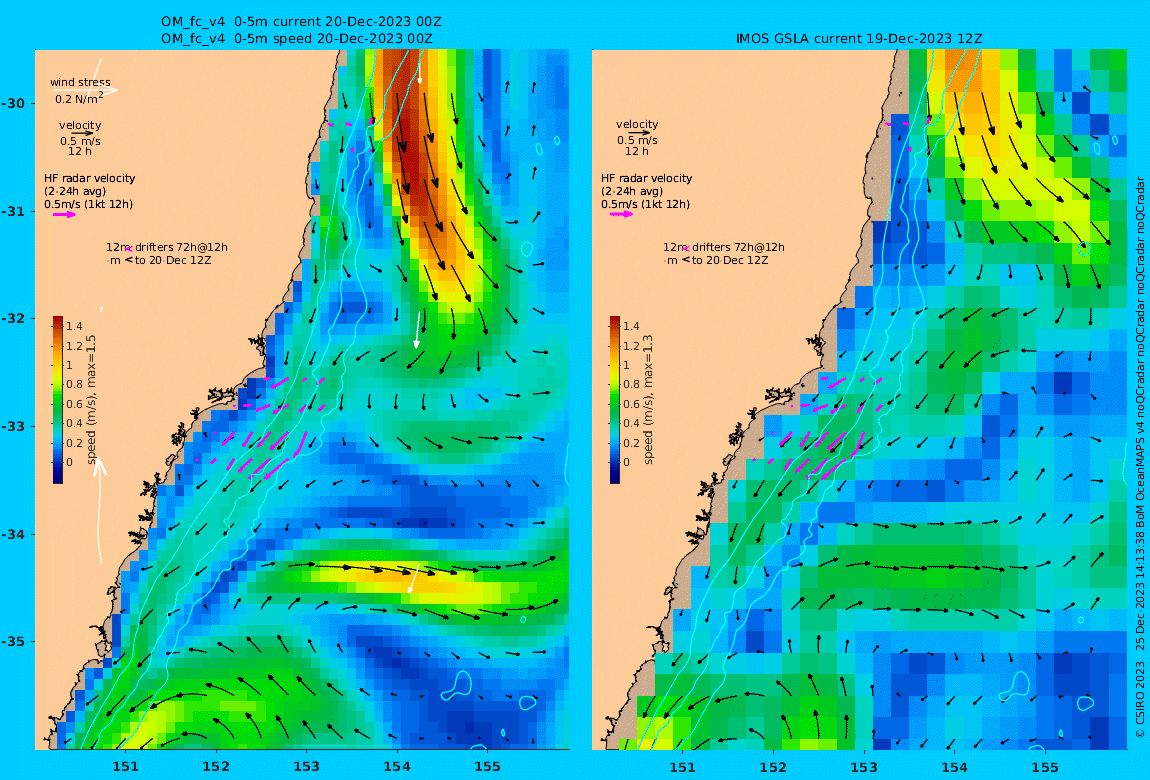Click the black velocity arrow in OM_fc_v4 legend

[81, 133]
